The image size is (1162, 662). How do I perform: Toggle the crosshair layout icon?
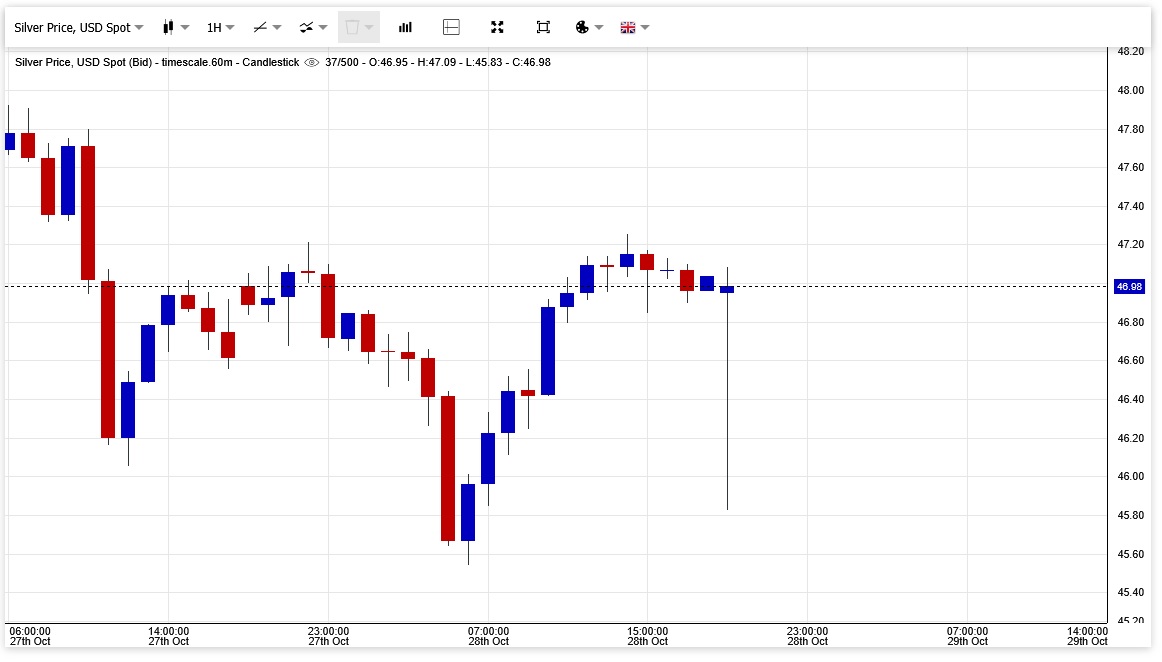pos(451,27)
